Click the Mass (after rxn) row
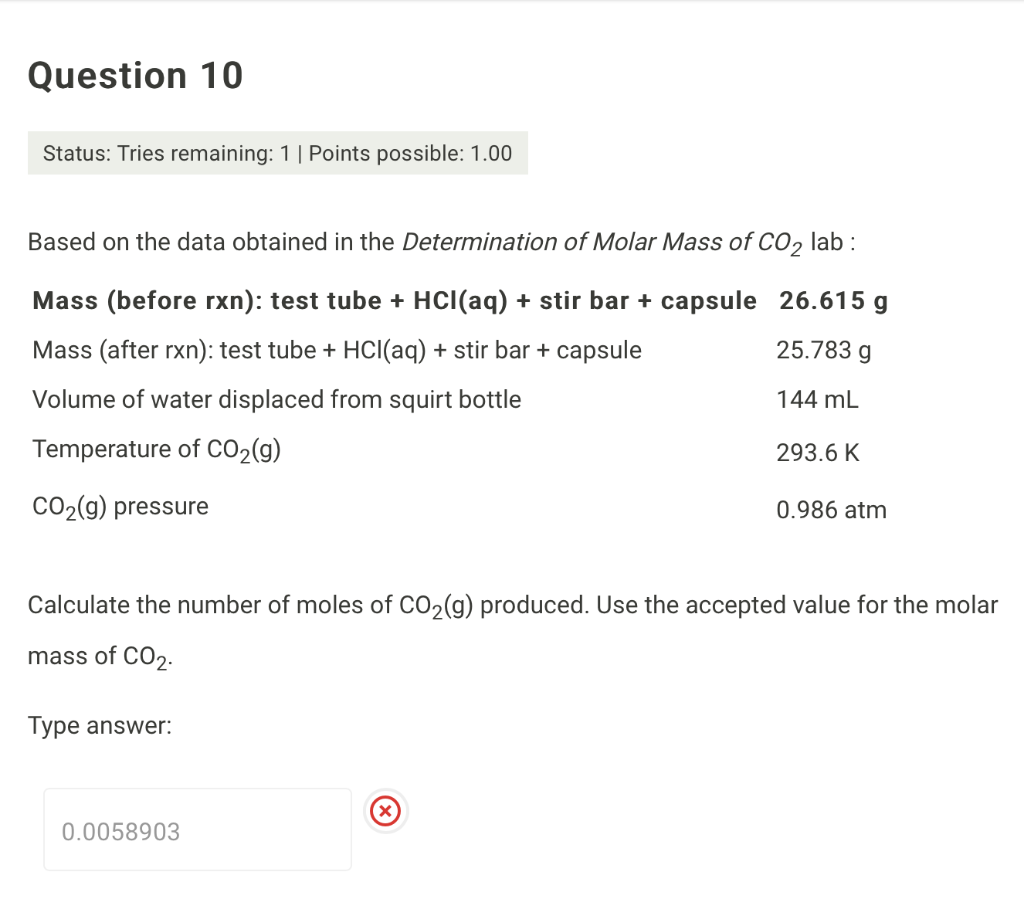1024x899 pixels. [x=337, y=350]
